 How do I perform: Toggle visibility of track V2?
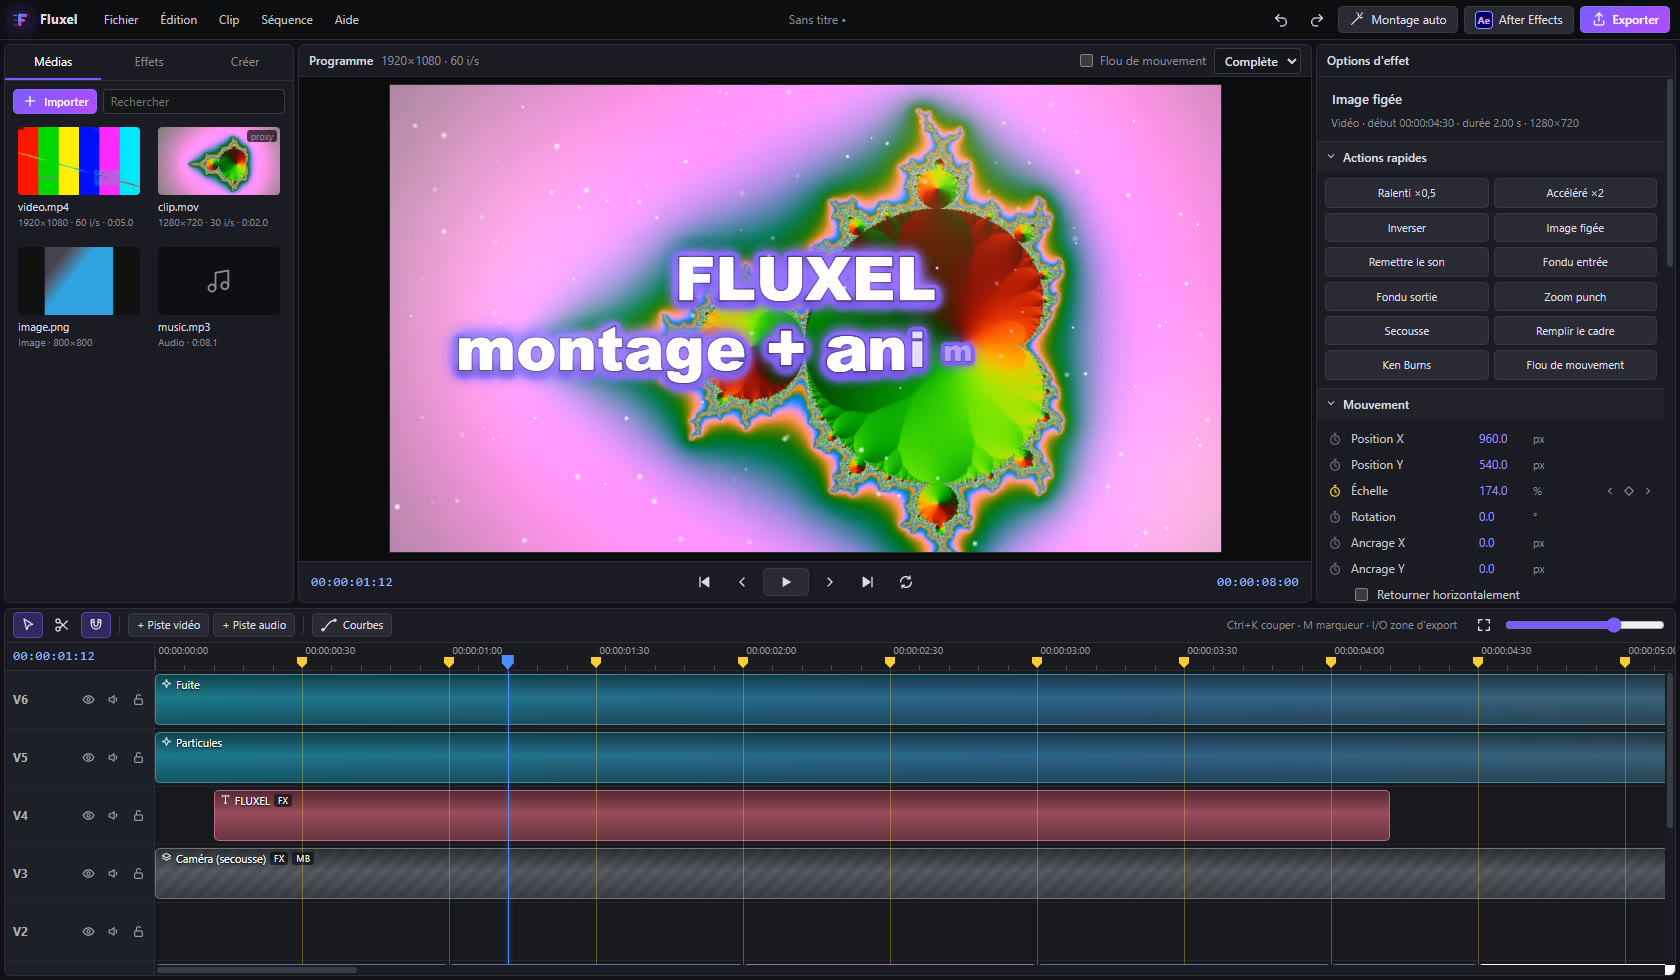pos(88,932)
